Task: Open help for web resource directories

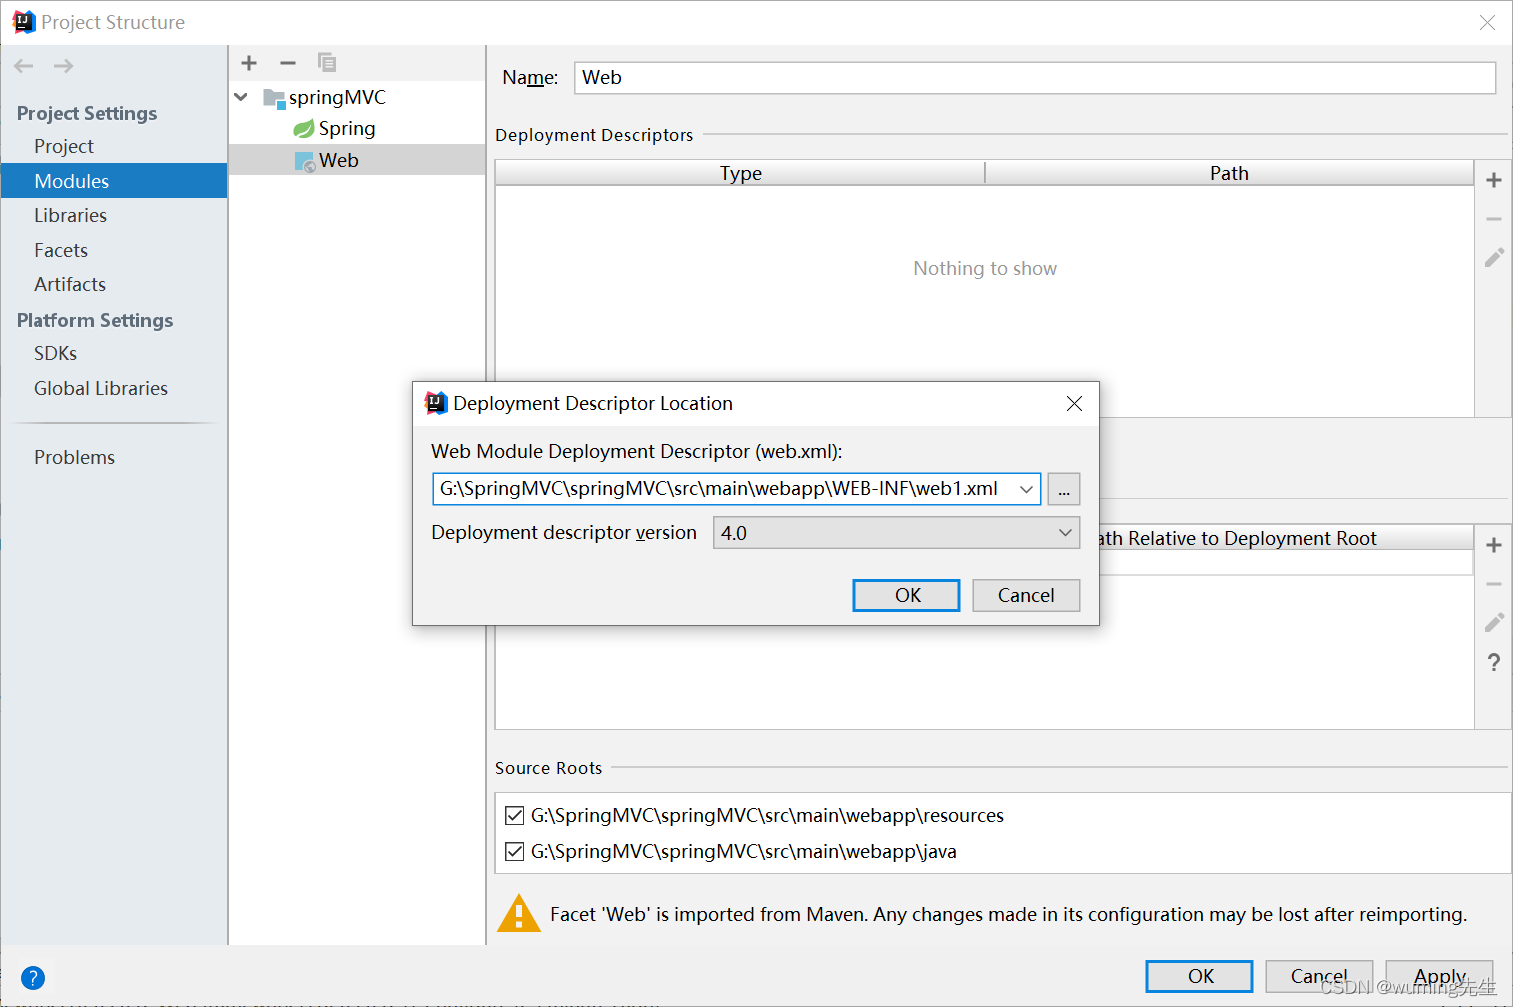Action: click(1494, 662)
